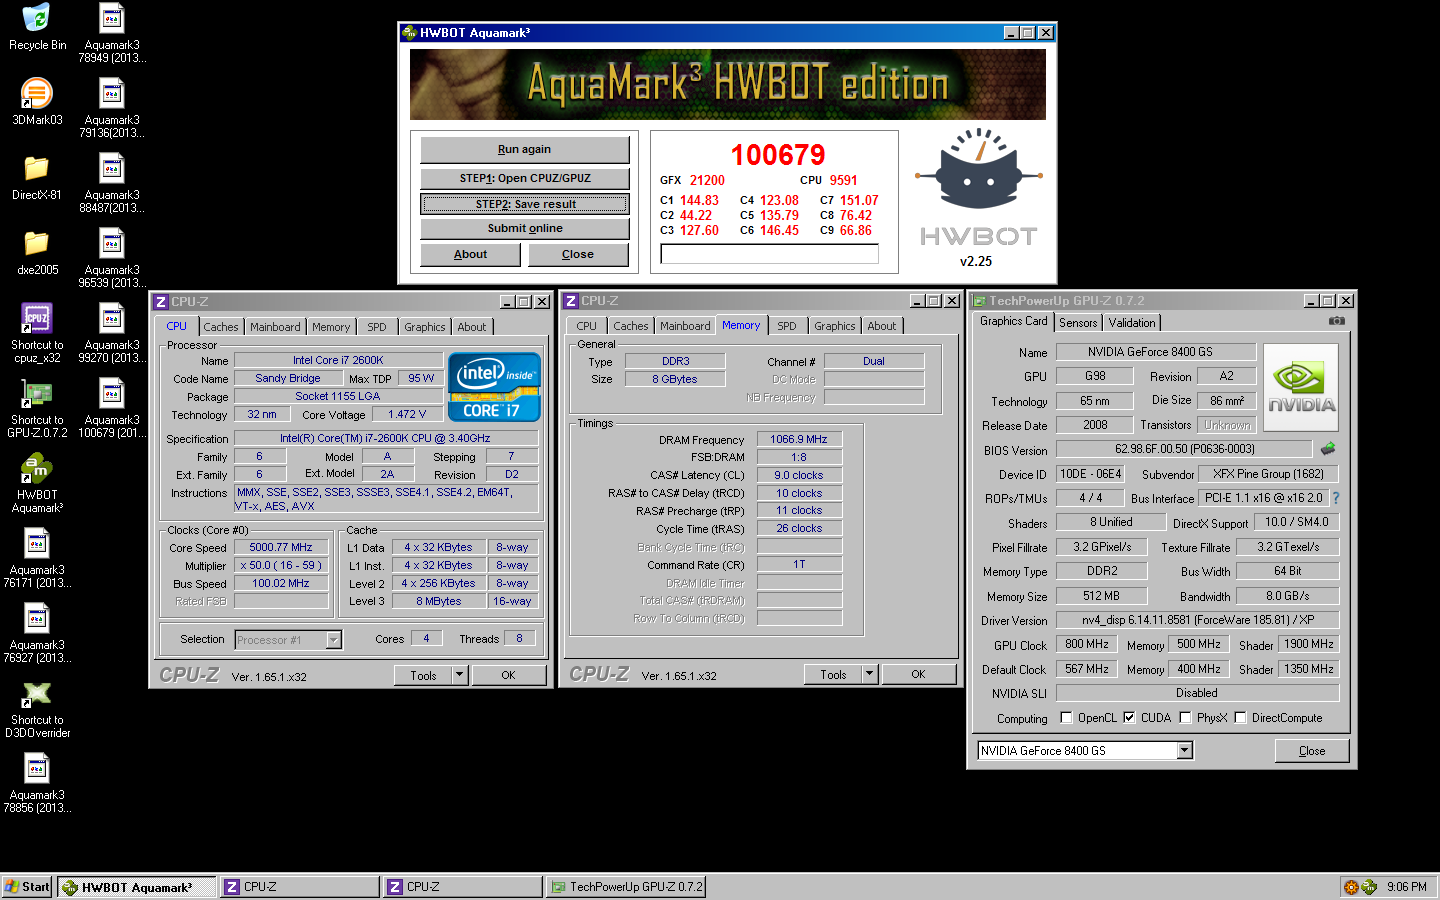The width and height of the screenshot is (1440, 900).
Task: Select the HWBOT Aquamark³ desktop icon
Action: pos(37,484)
